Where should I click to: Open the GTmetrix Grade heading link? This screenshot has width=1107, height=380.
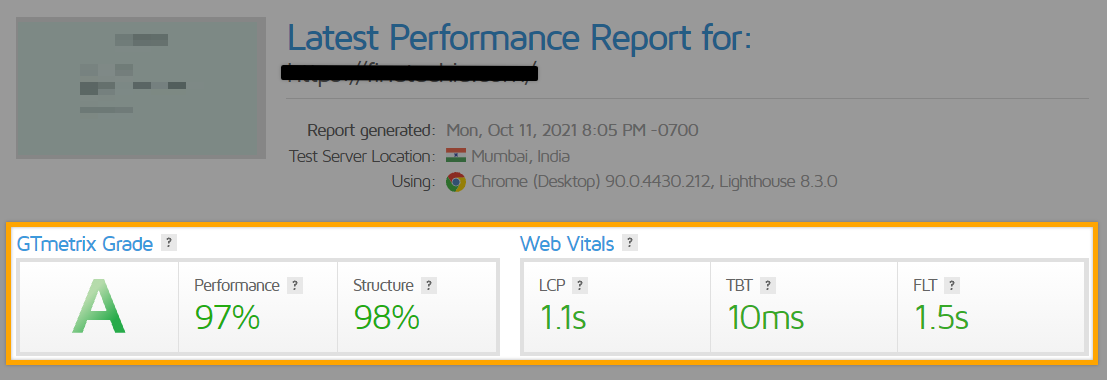[x=85, y=244]
